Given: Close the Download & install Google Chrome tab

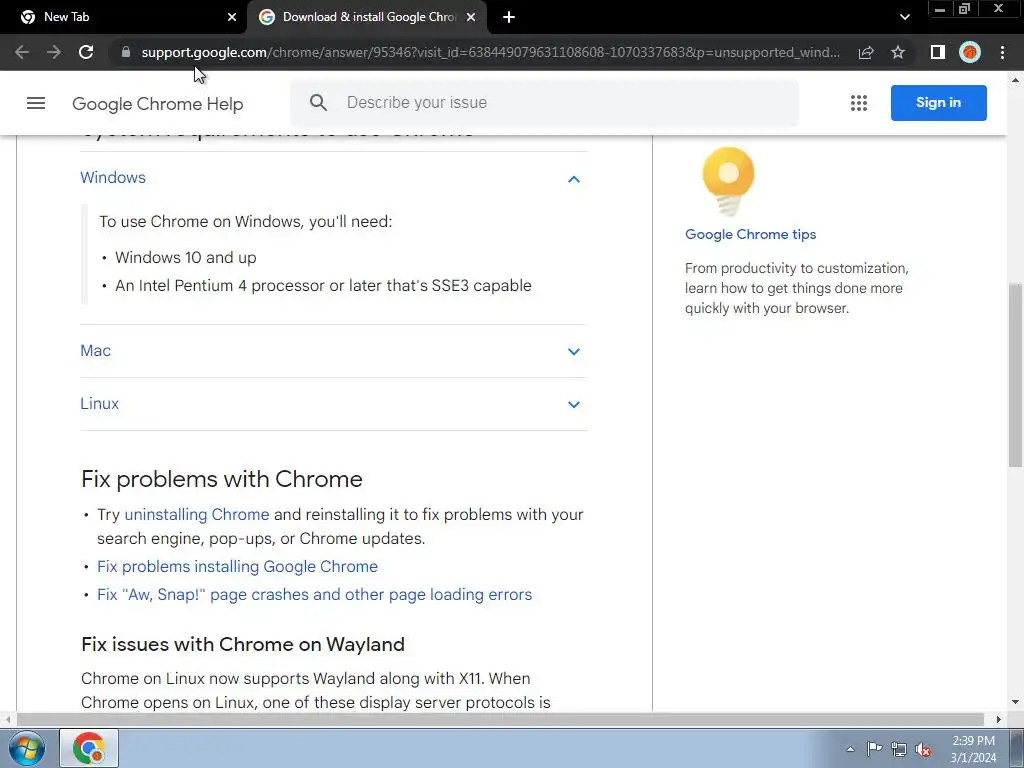Looking at the screenshot, I should [471, 17].
